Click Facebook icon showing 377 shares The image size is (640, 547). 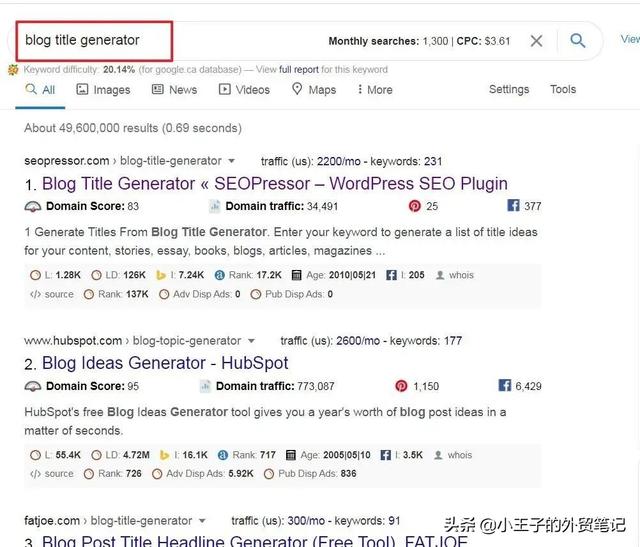[x=513, y=205]
